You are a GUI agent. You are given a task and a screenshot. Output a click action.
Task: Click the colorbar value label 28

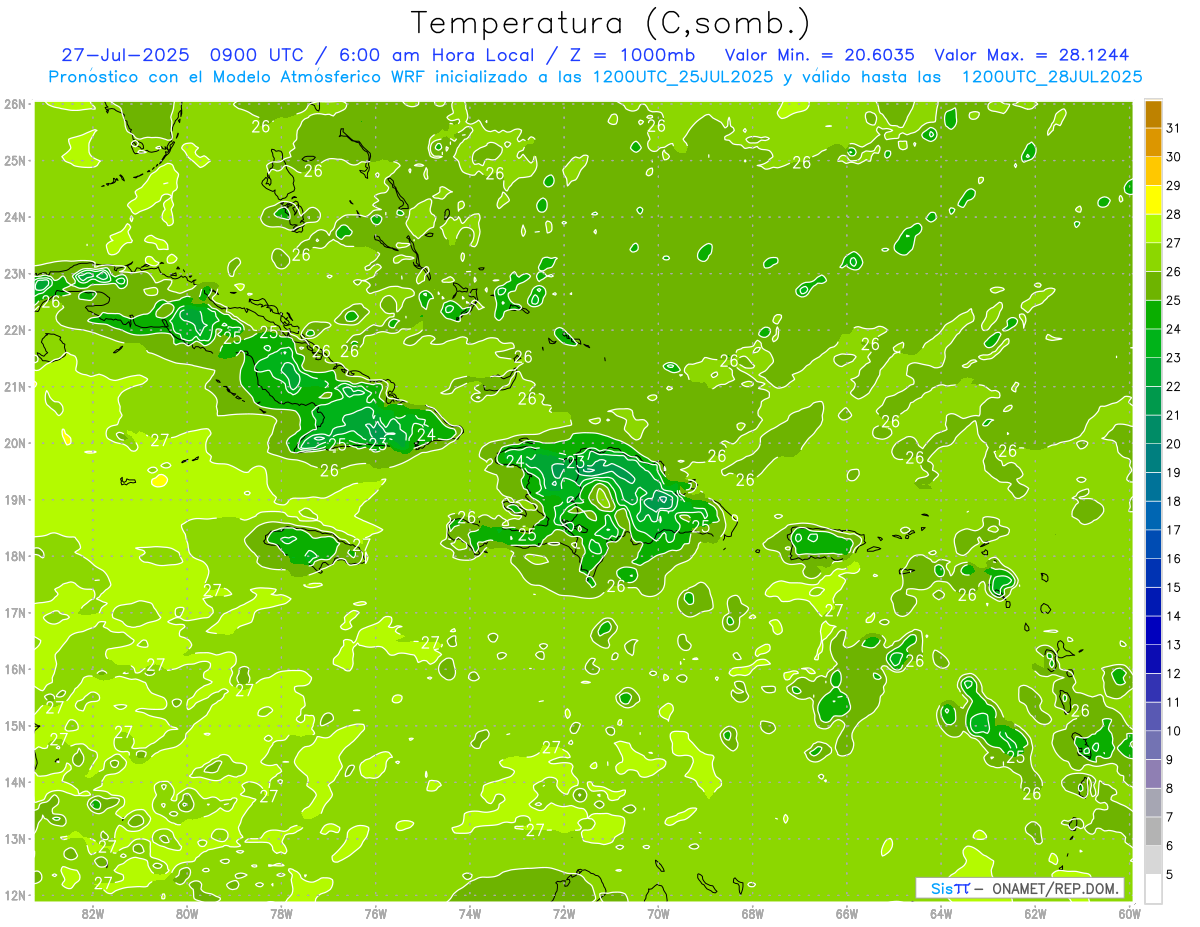(x=1173, y=213)
